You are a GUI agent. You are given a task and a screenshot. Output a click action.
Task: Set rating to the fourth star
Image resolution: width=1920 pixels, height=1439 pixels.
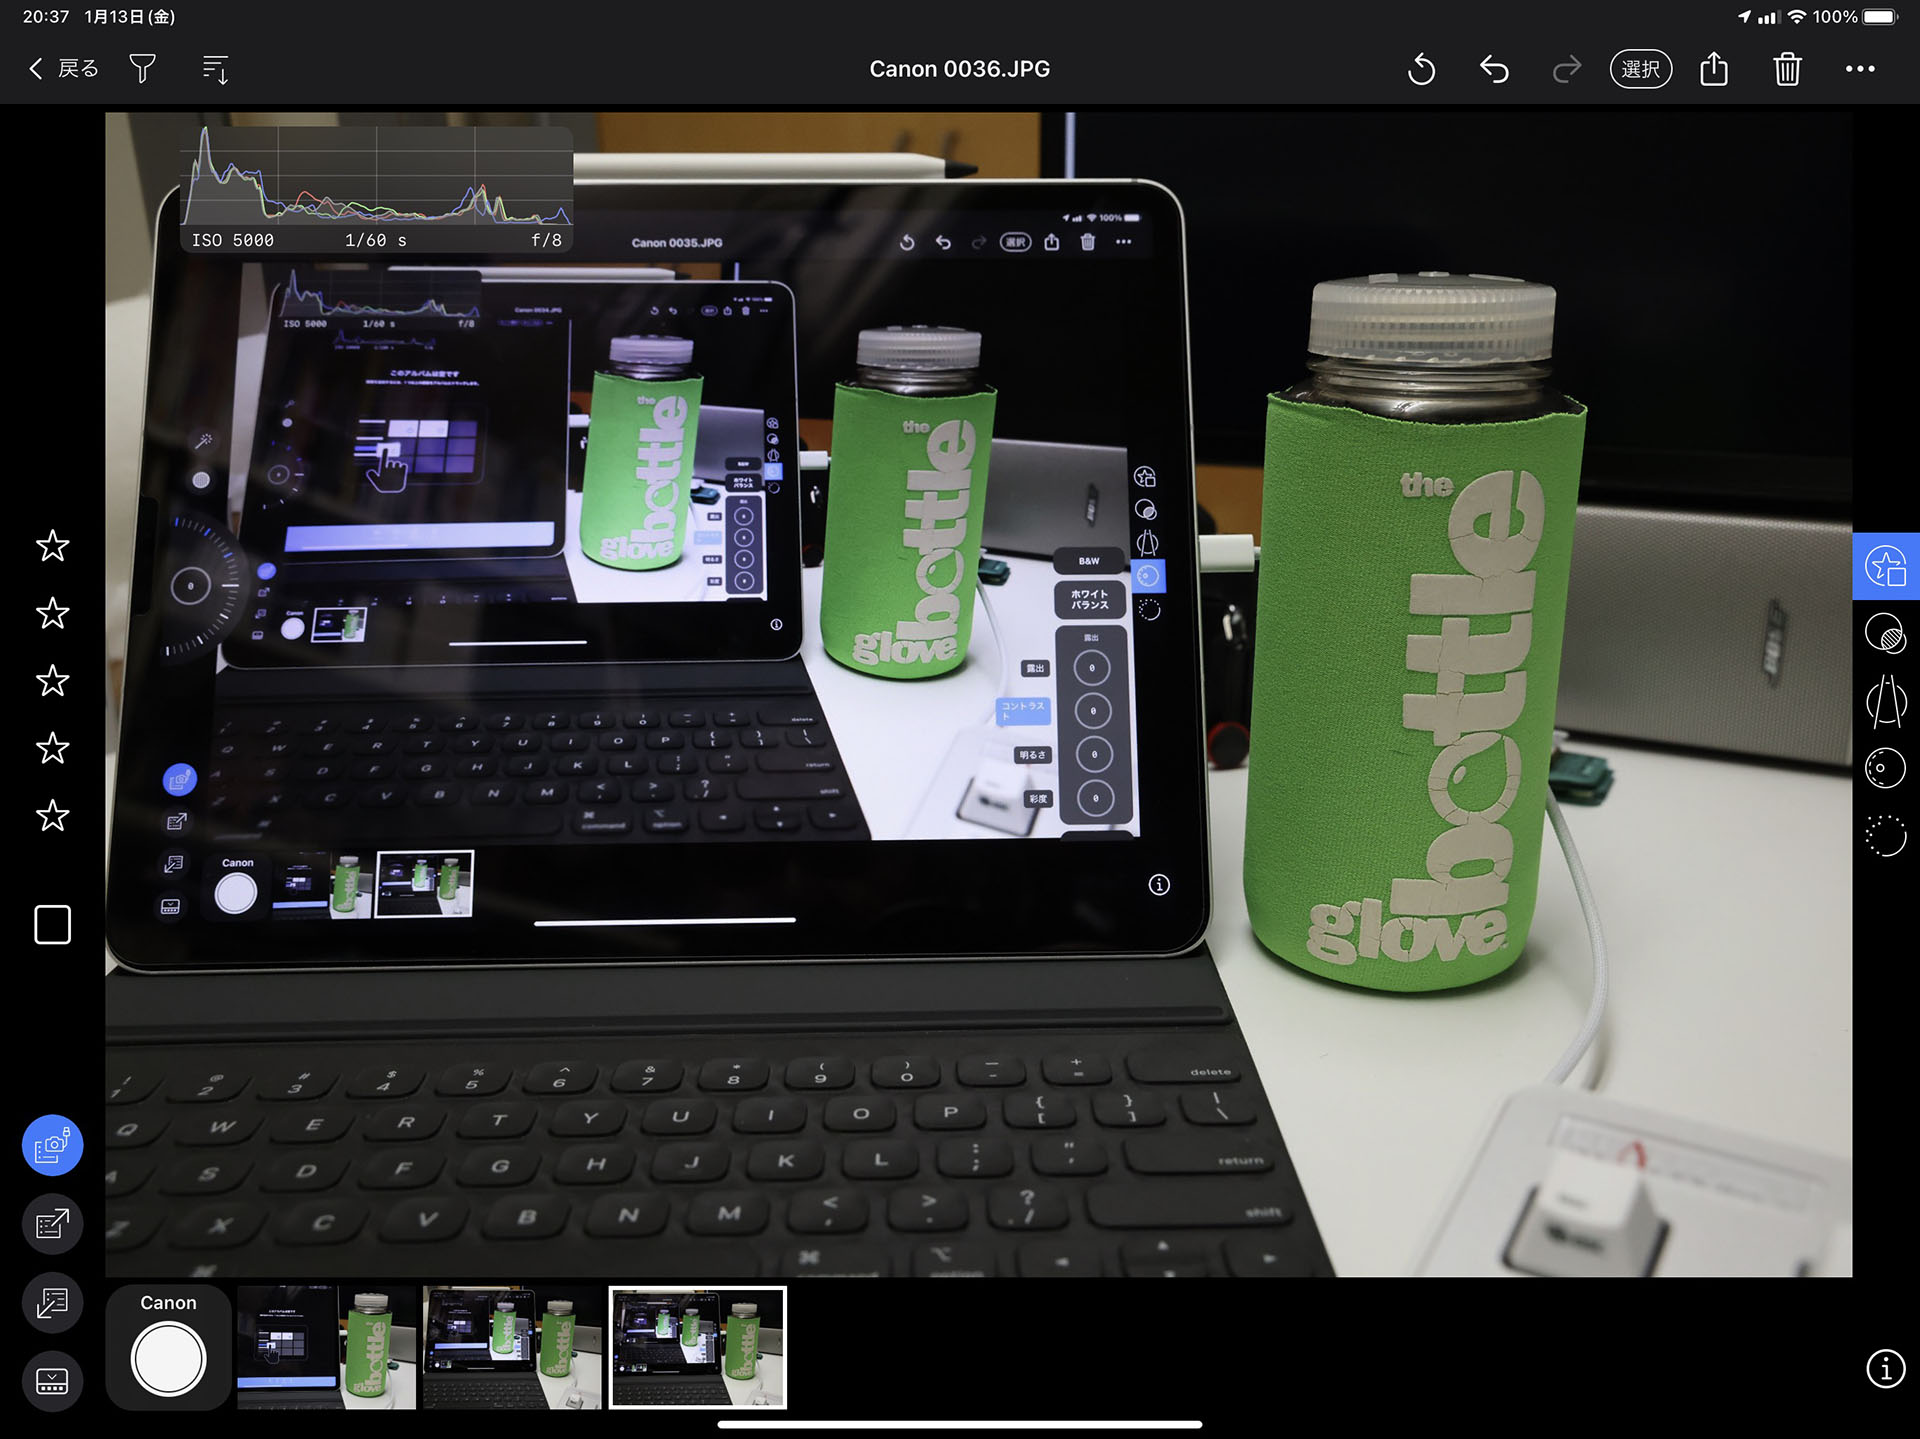click(52, 748)
